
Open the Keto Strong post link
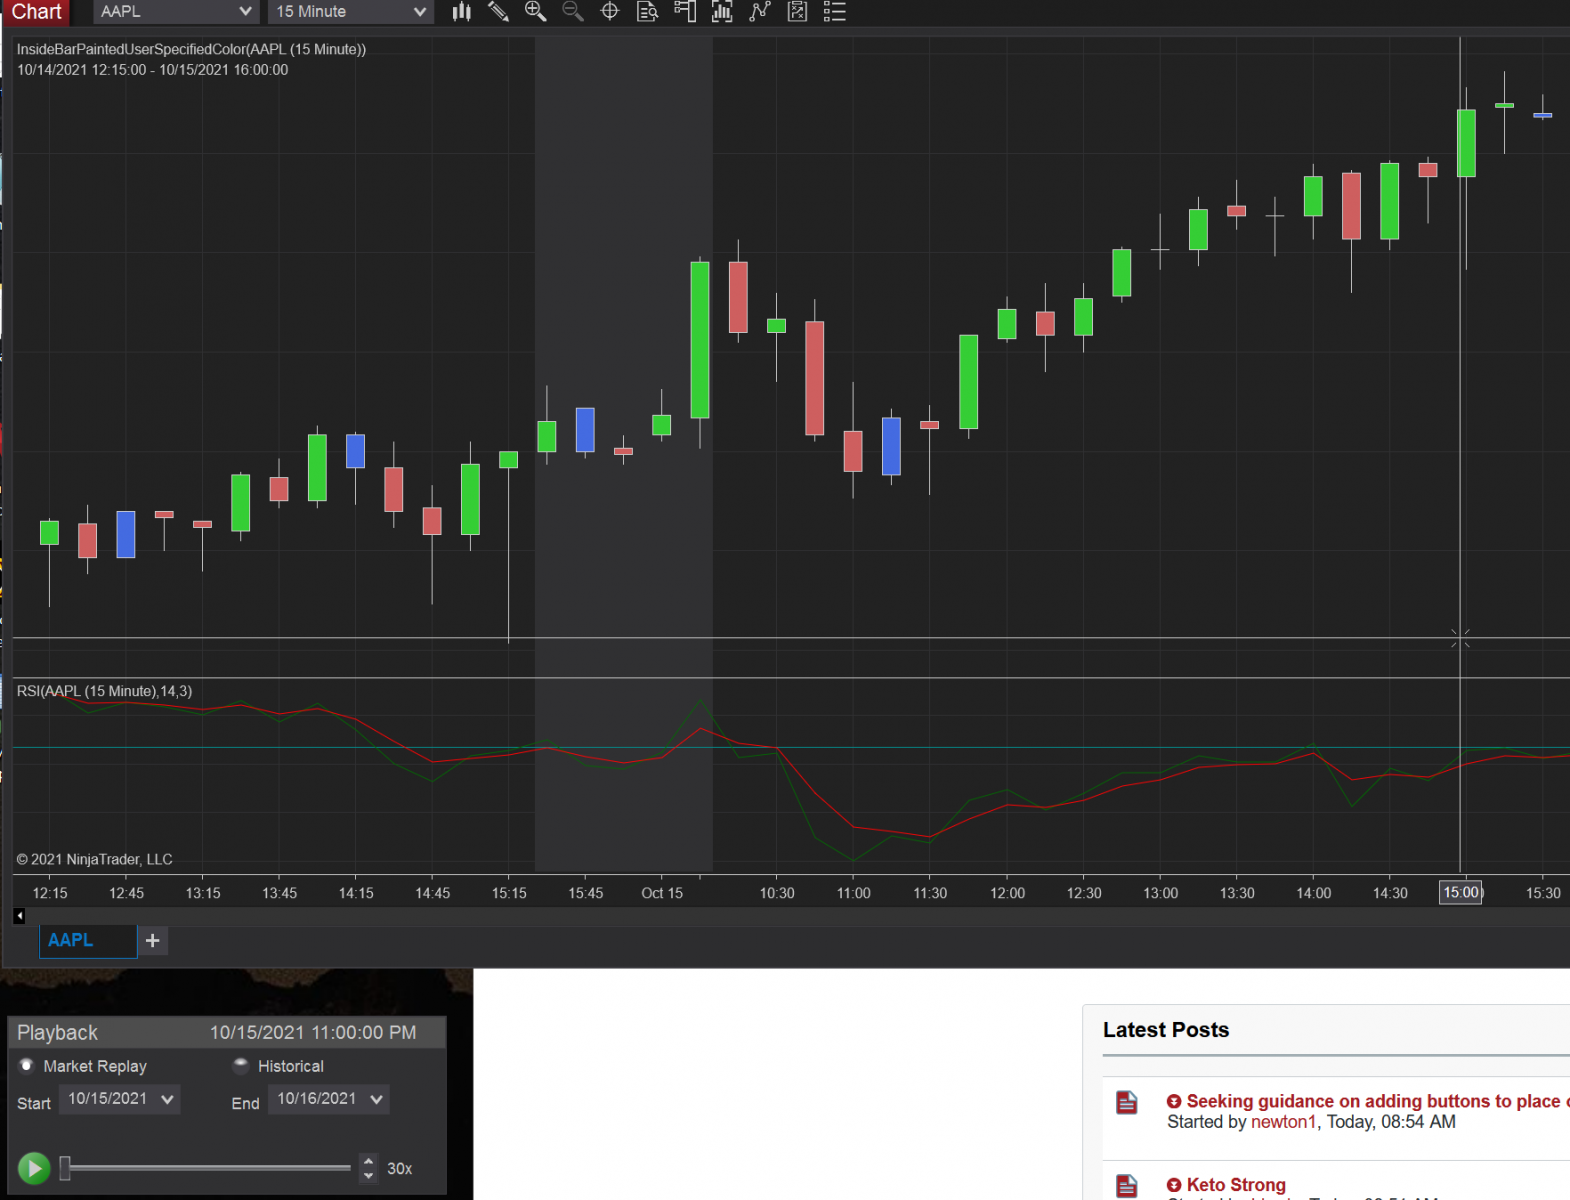(1236, 1185)
